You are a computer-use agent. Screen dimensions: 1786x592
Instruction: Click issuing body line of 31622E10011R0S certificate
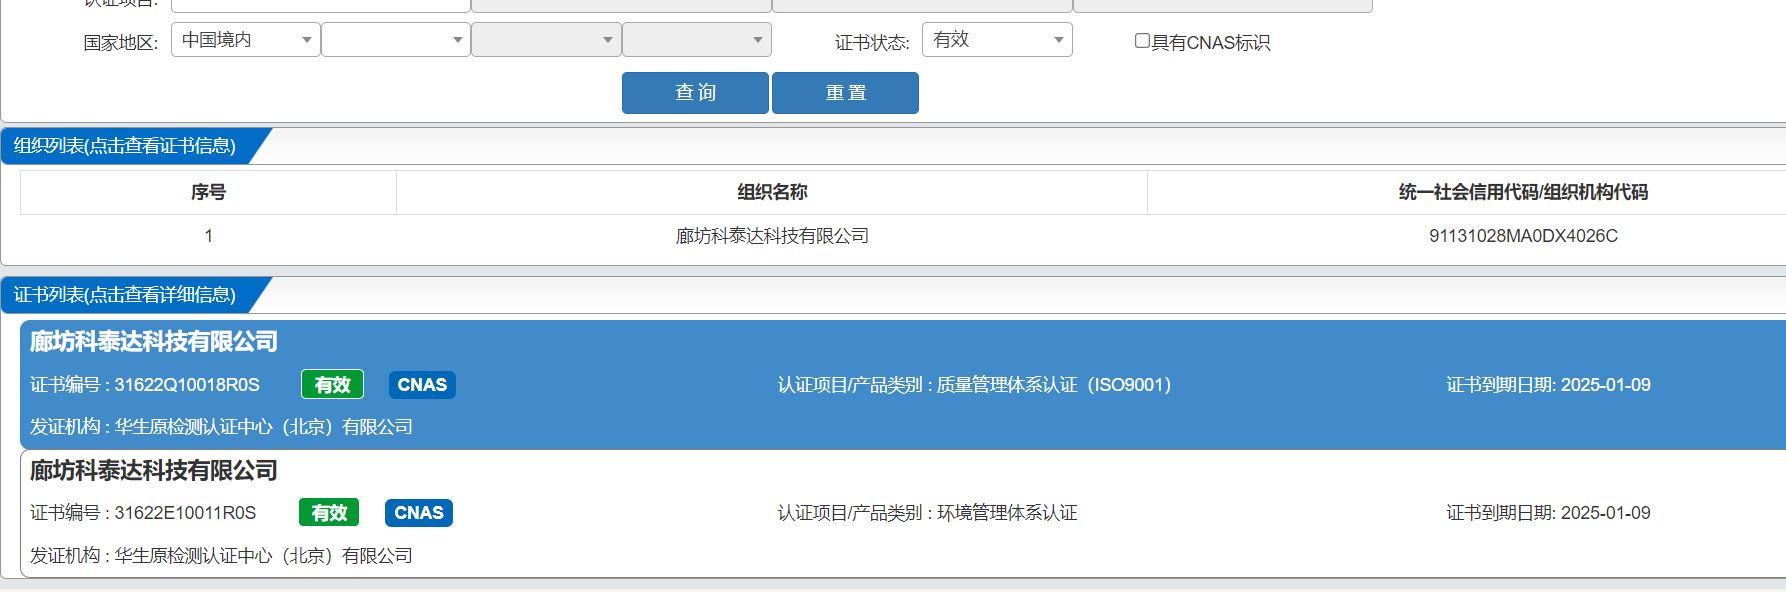[221, 556]
